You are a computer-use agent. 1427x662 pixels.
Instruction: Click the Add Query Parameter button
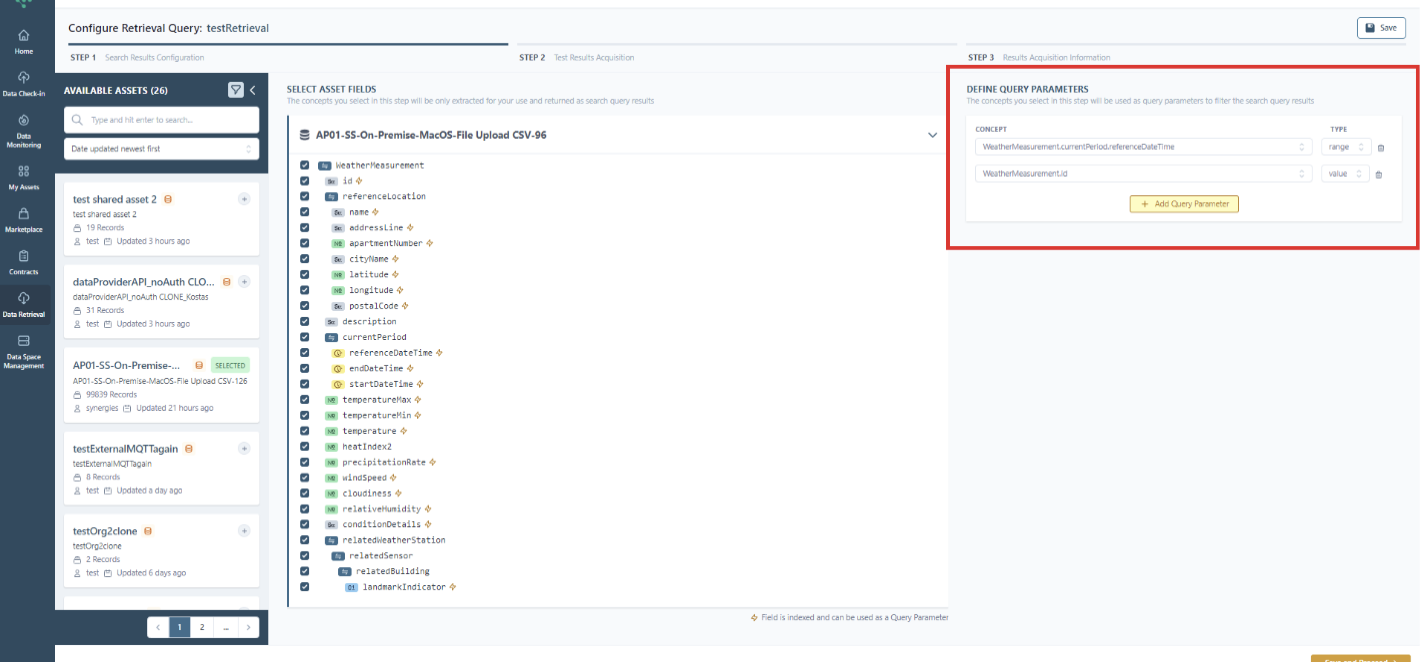point(1184,204)
